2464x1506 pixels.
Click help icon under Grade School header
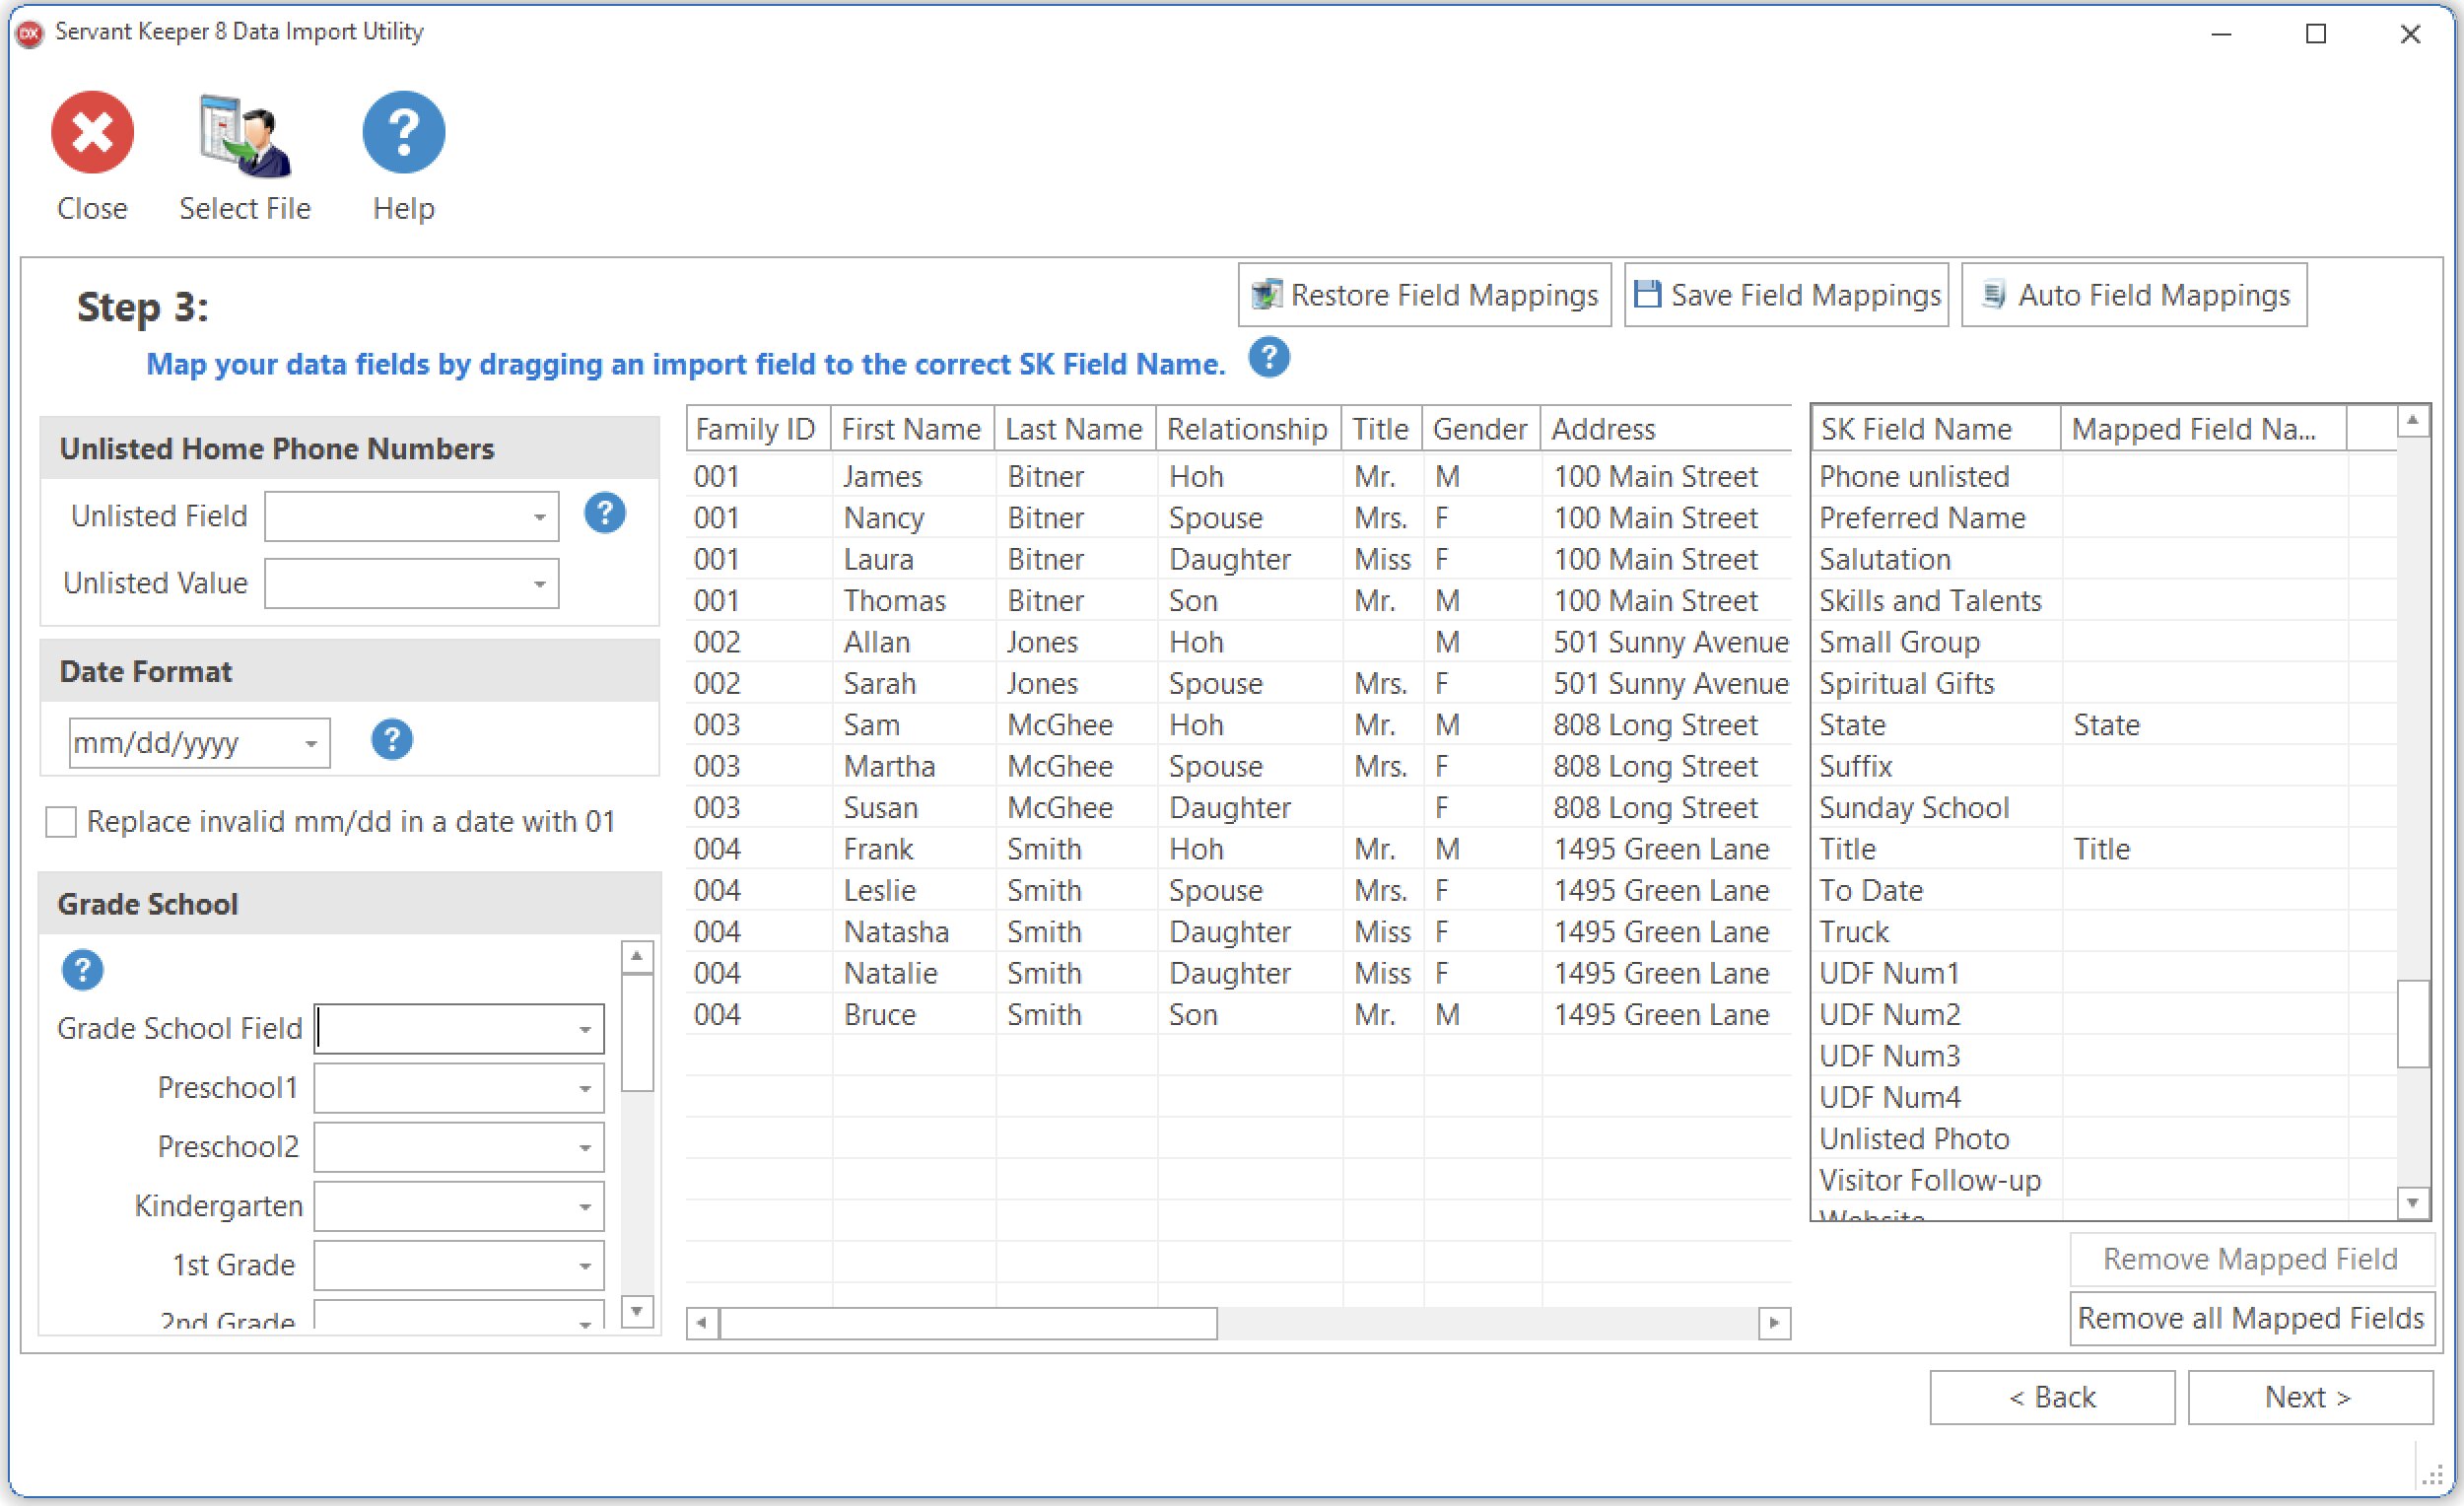click(82, 969)
